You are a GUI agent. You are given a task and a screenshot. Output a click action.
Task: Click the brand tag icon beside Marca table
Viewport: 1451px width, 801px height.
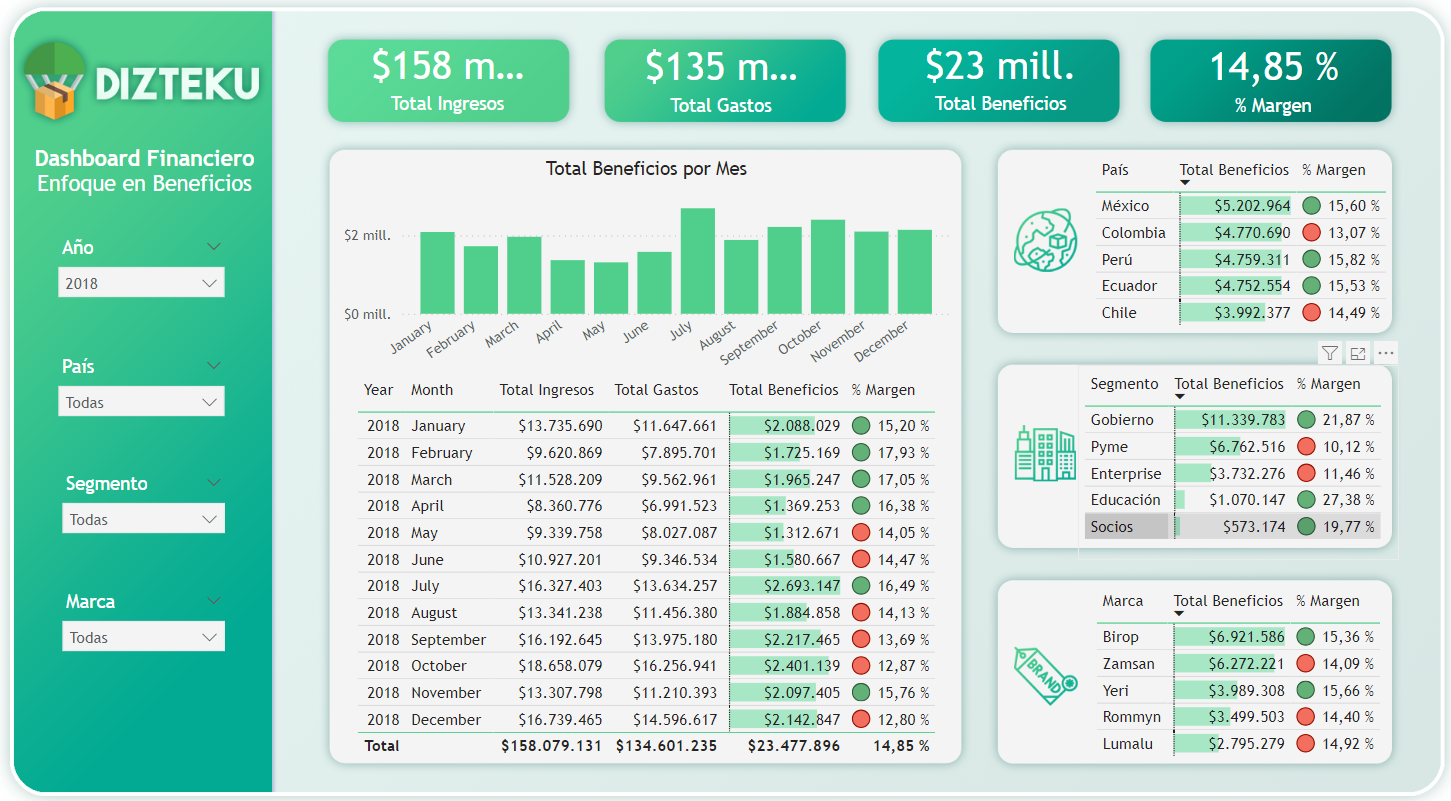1043,676
